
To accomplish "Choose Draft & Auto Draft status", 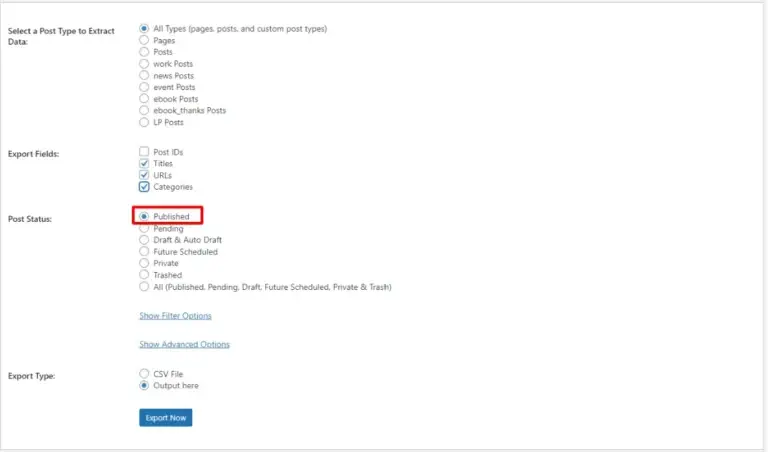I will point(144,240).
